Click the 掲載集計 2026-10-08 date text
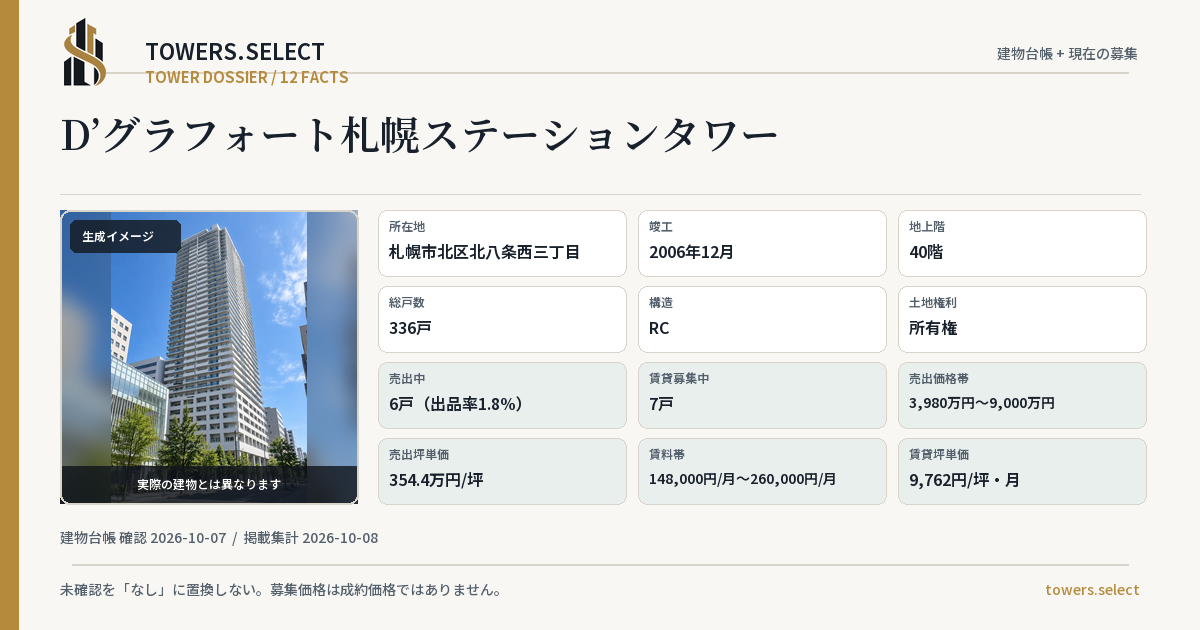1200x630 pixels. pos(311,538)
